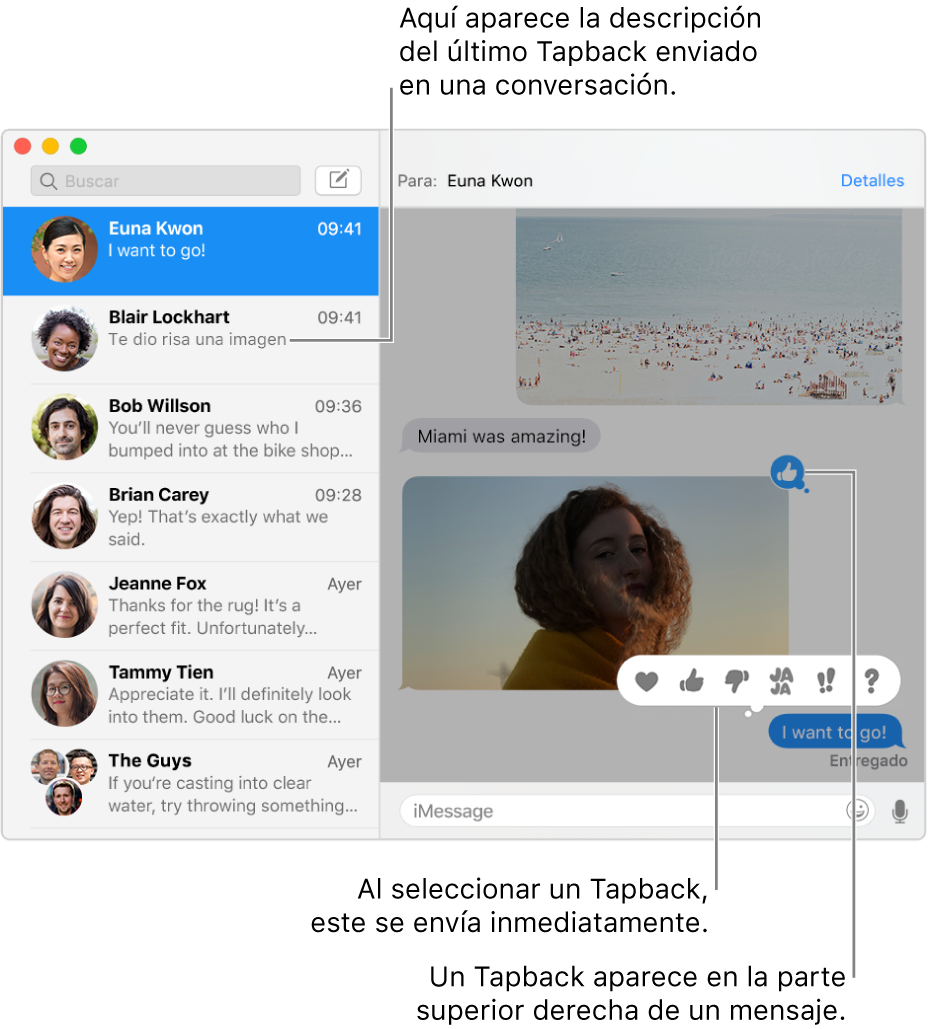Open Detalles for this conversation
The height and width of the screenshot is (1029, 931).
[872, 180]
